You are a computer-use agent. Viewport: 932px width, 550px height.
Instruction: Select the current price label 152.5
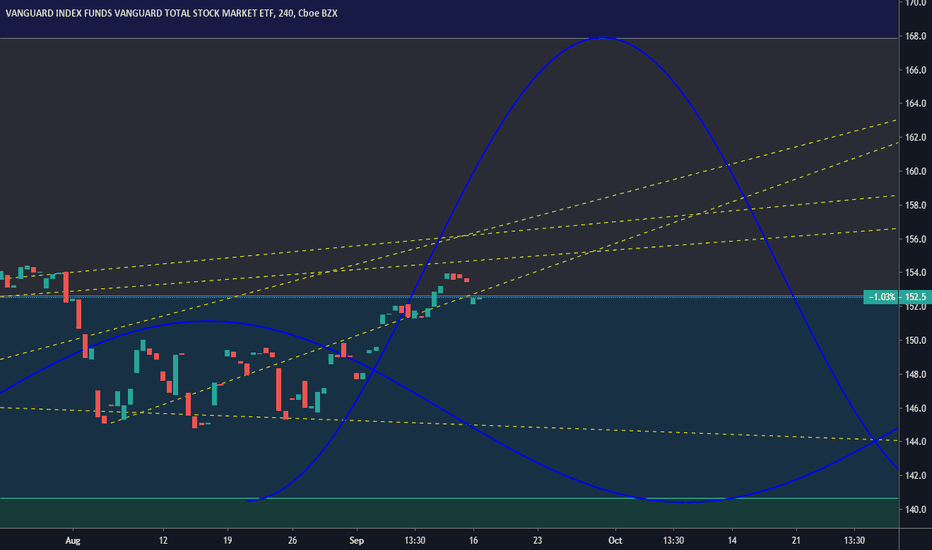pyautogui.click(x=915, y=297)
